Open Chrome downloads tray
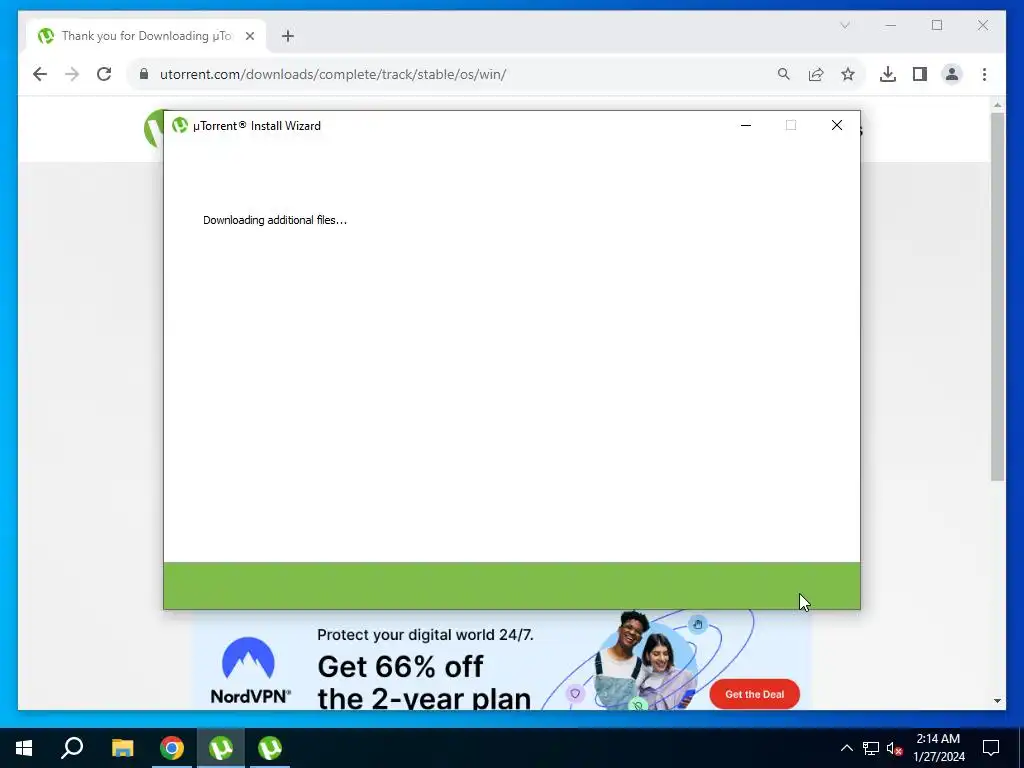1024x768 pixels. pyautogui.click(x=888, y=74)
